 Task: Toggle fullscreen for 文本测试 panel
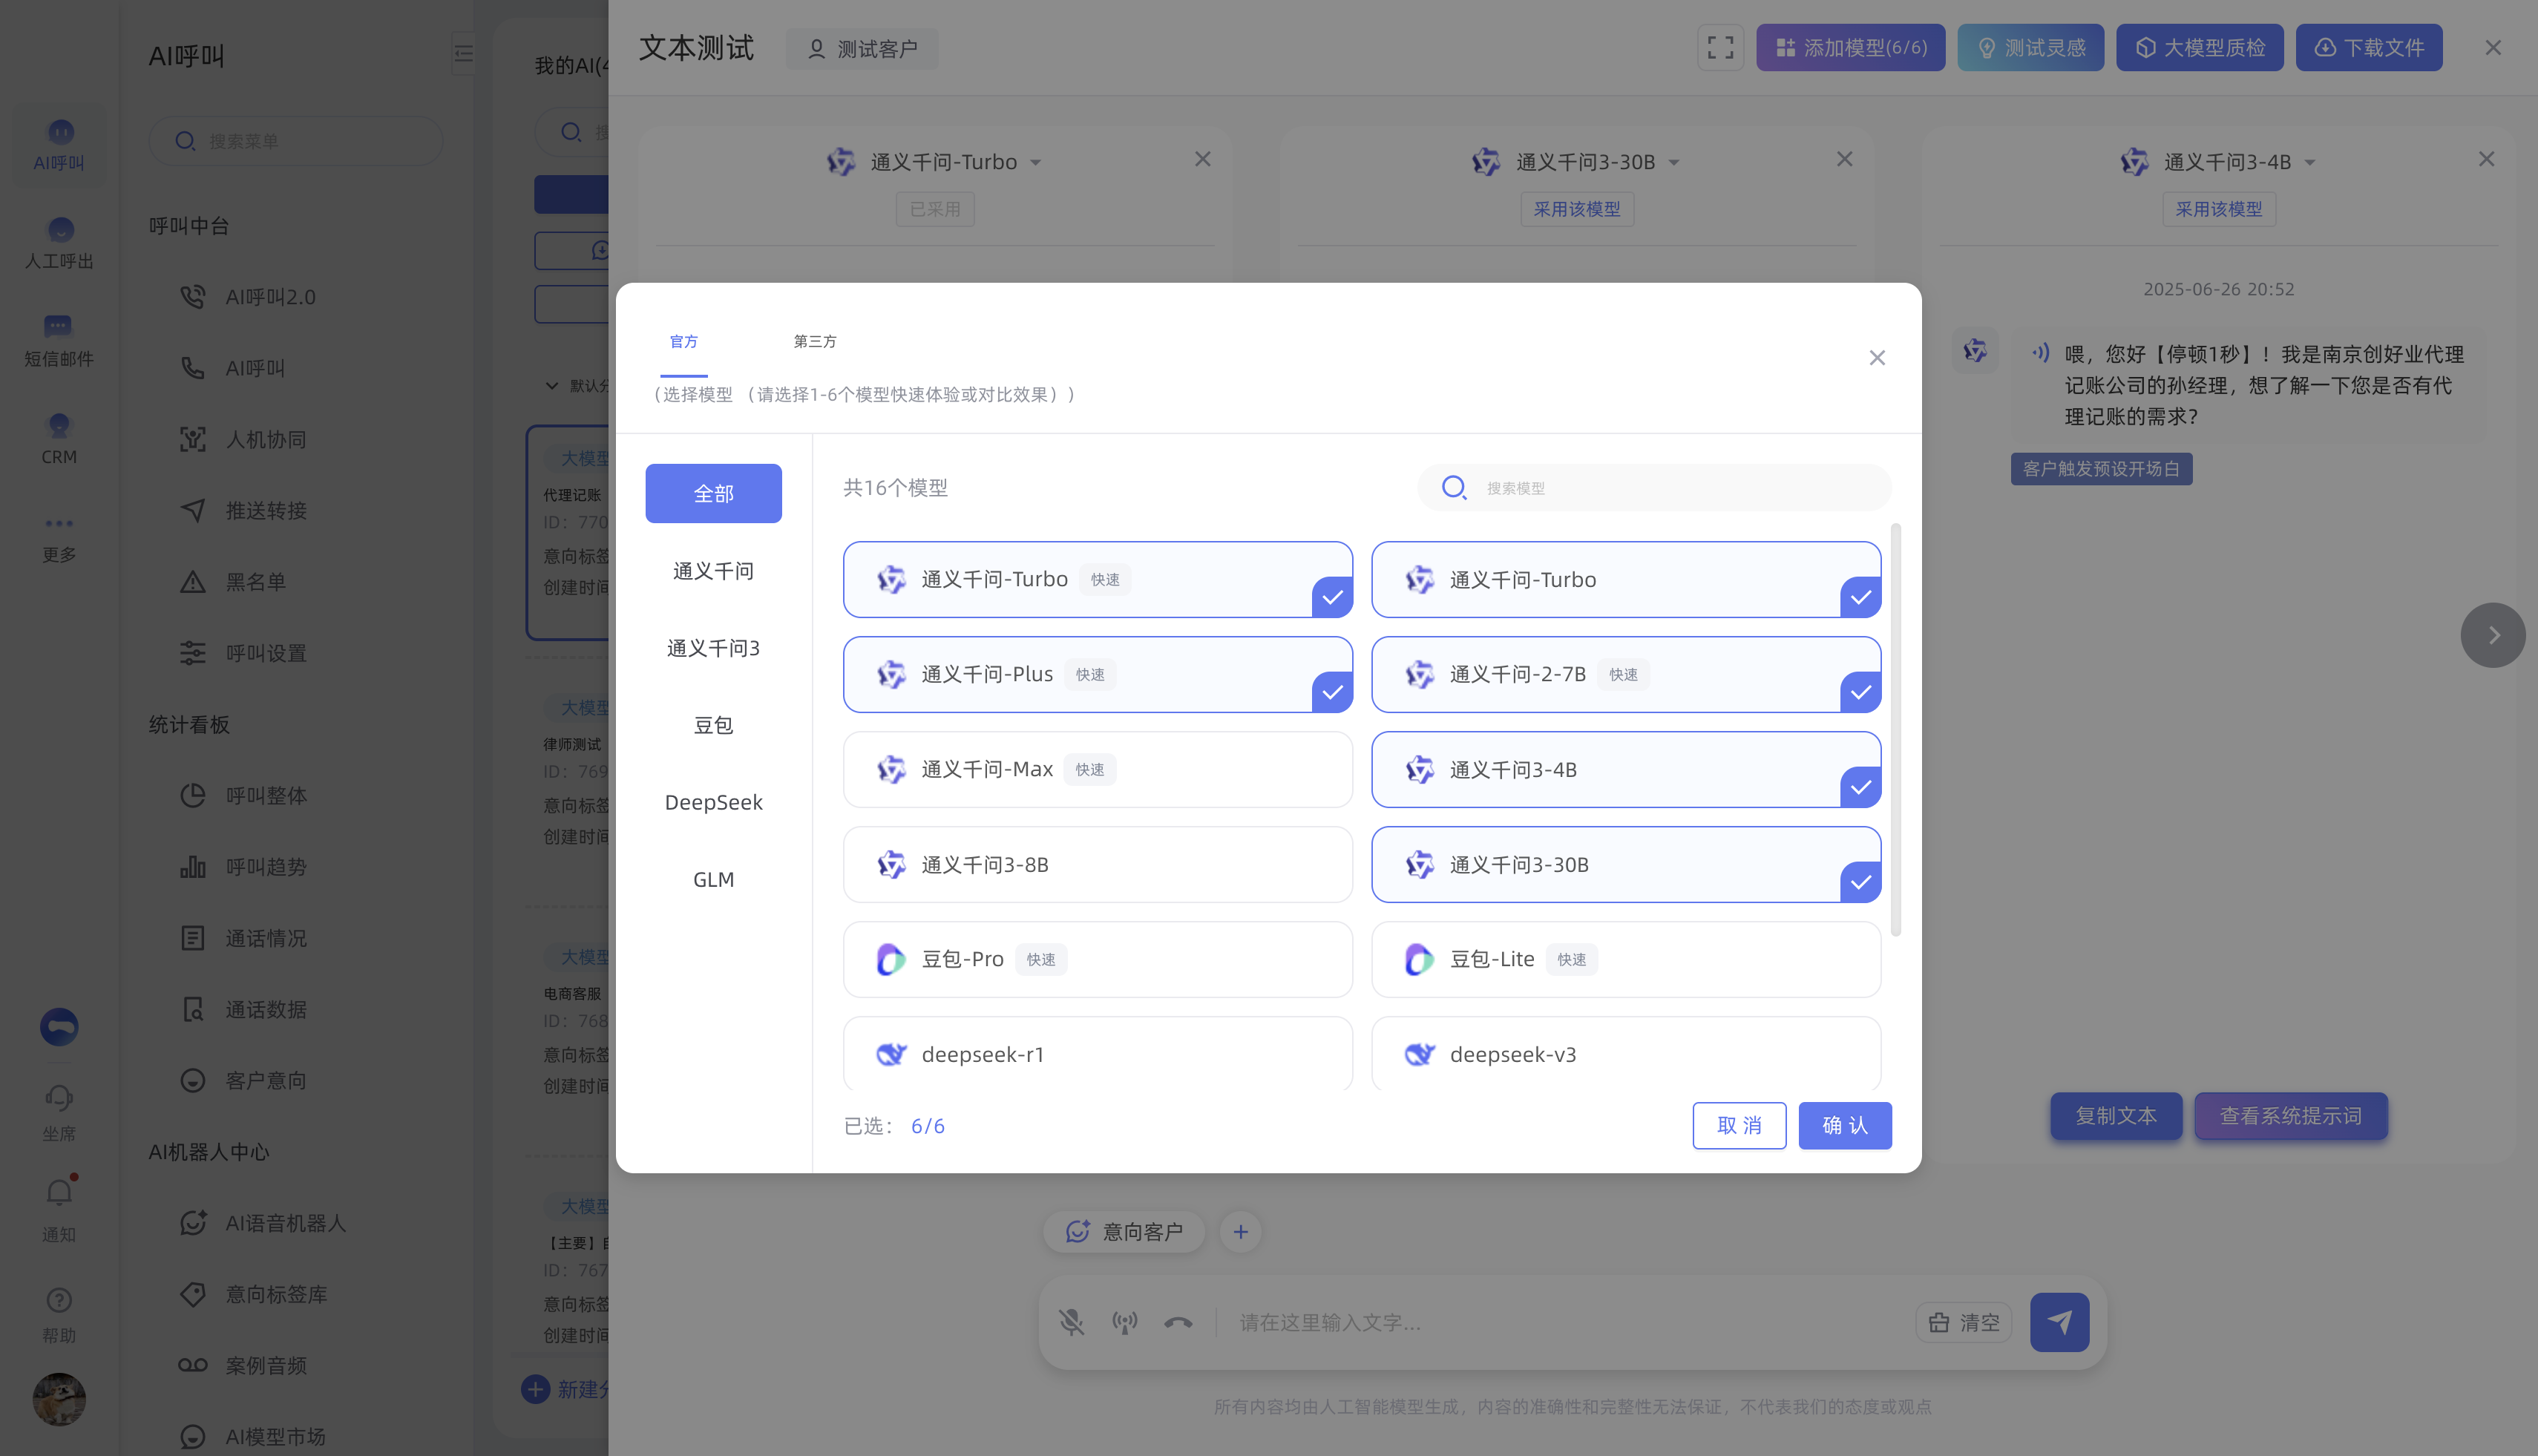(1720, 47)
